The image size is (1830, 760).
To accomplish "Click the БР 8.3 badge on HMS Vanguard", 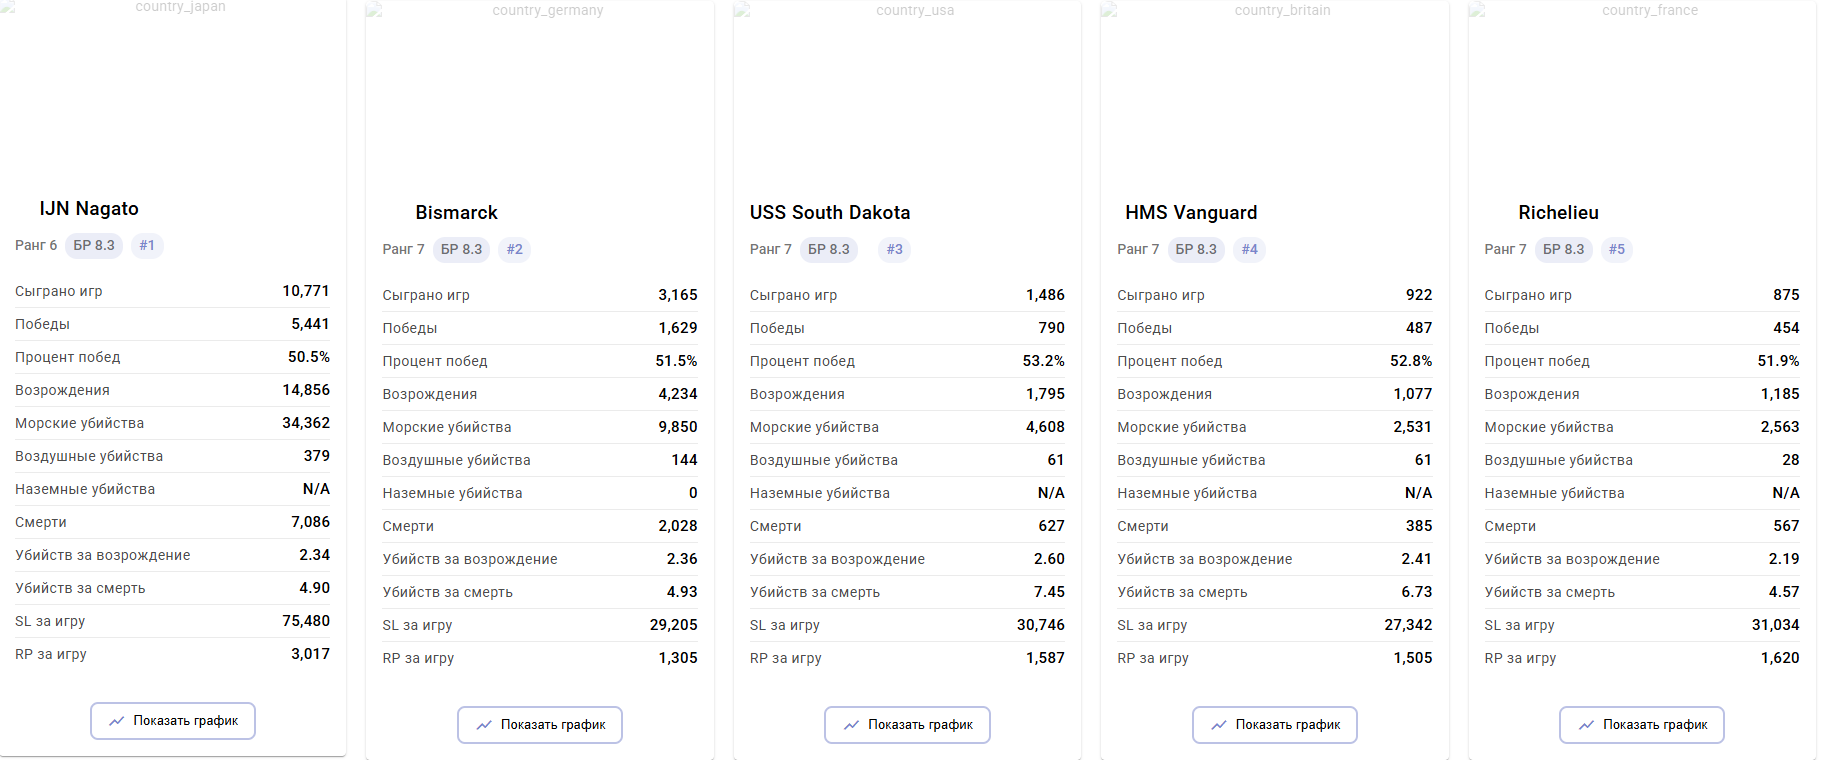I will [1196, 250].
